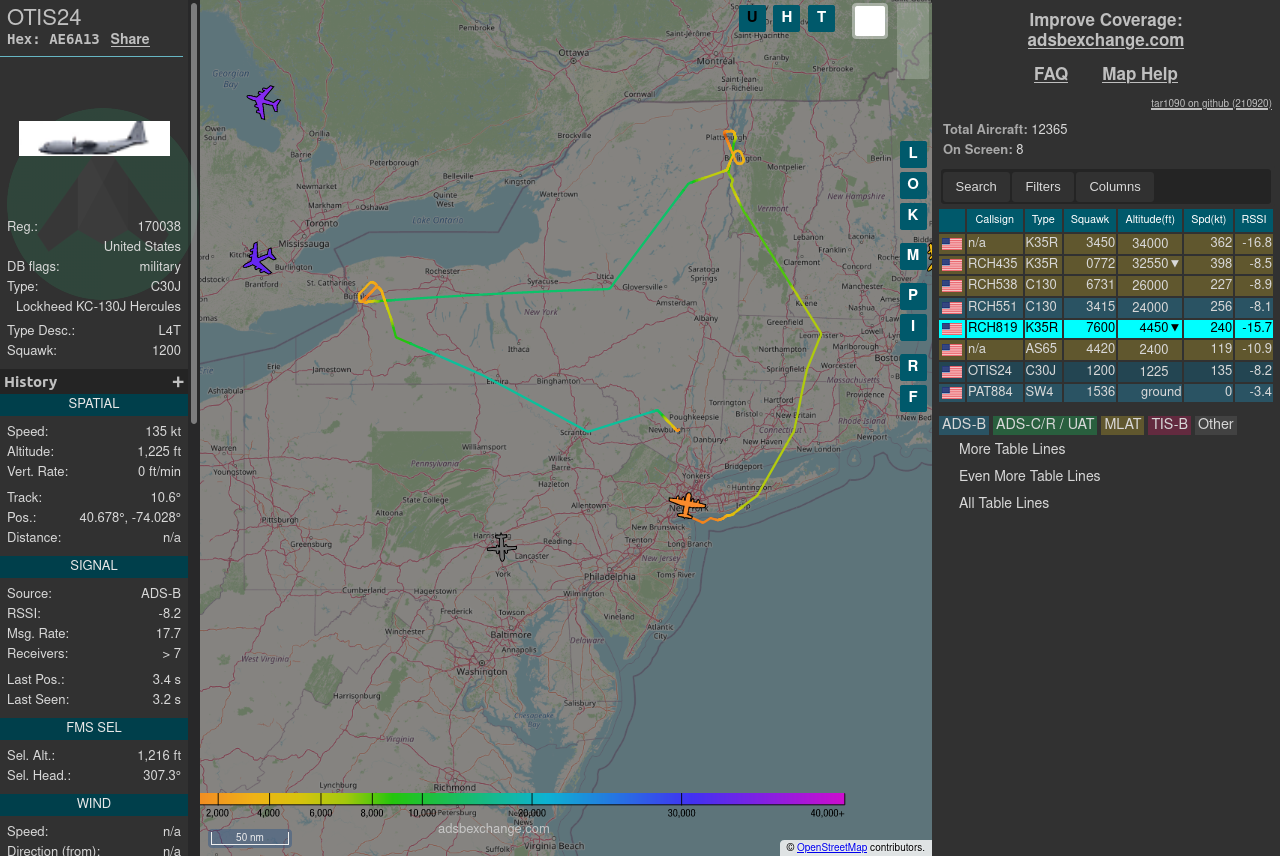Toggle the O map button
This screenshot has height=856, width=1280.
[x=913, y=184]
